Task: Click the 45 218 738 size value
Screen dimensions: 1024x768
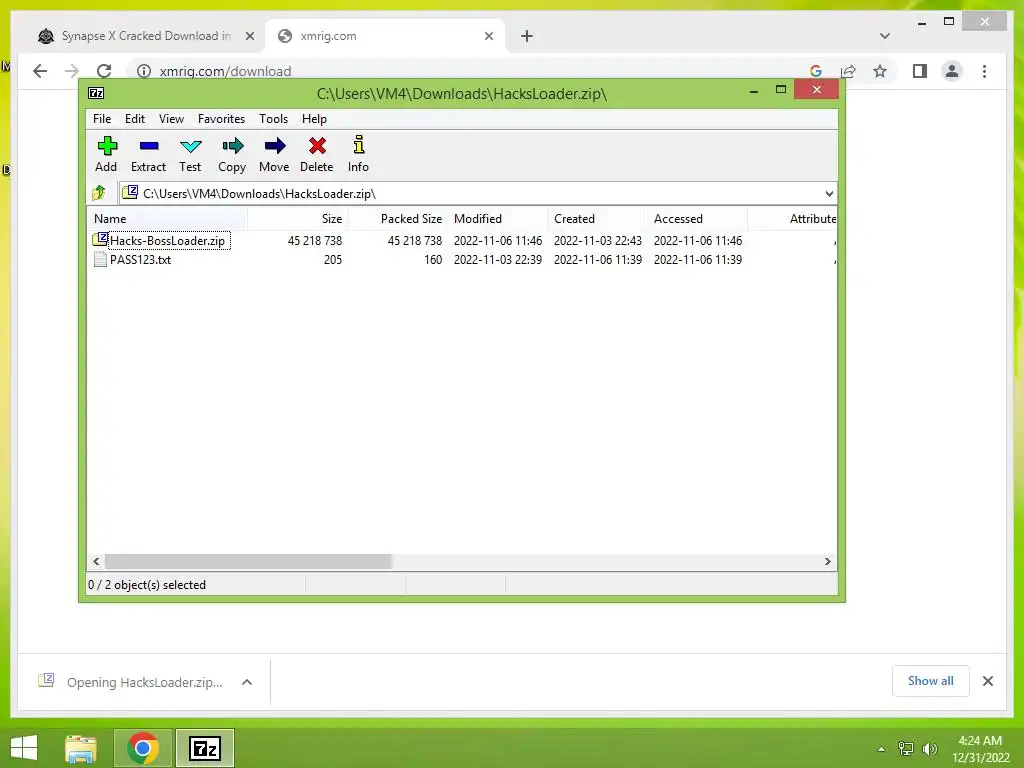Action: (315, 240)
